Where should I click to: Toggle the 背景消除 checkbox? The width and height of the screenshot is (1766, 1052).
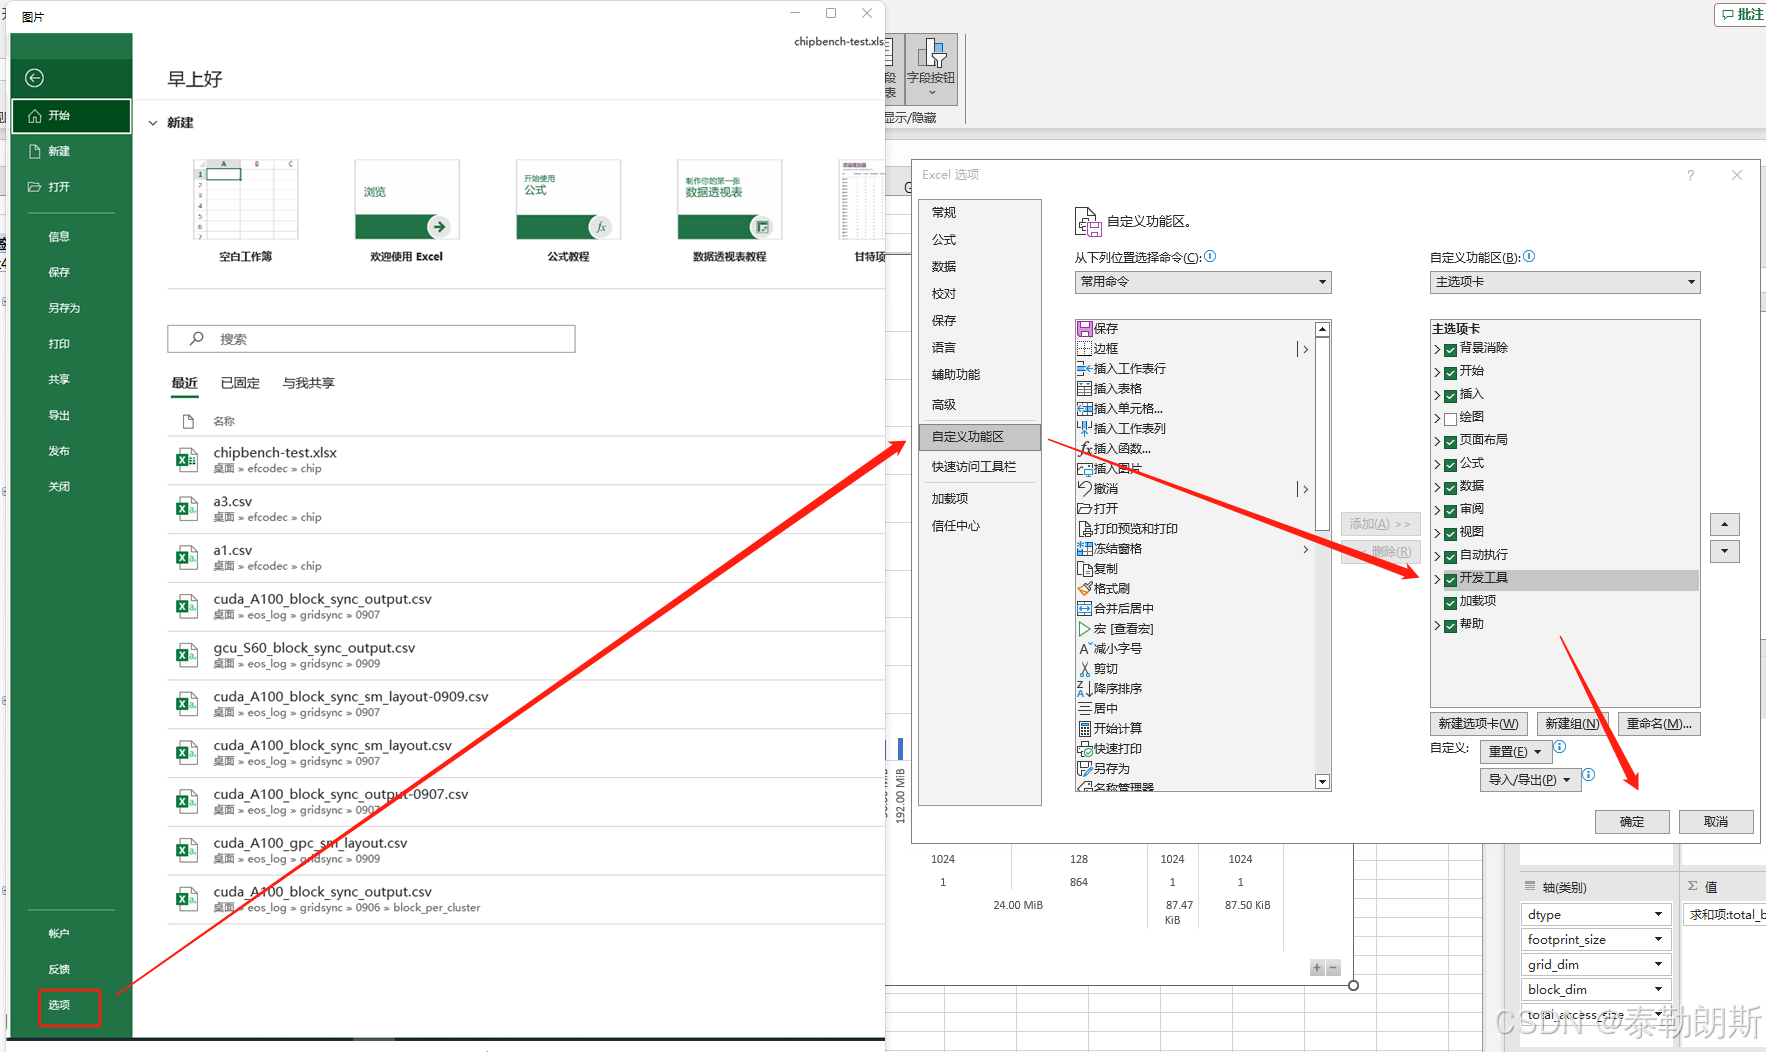pos(1450,350)
